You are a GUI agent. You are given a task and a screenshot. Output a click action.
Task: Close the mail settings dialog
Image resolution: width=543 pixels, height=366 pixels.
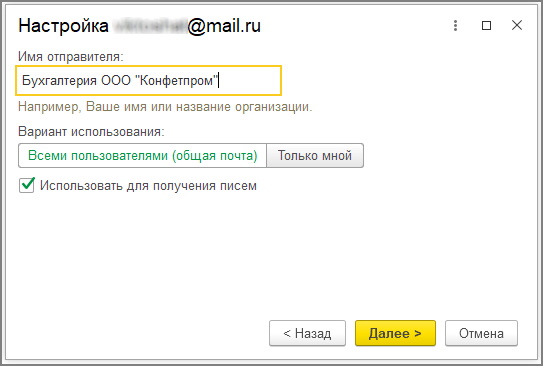tap(517, 25)
